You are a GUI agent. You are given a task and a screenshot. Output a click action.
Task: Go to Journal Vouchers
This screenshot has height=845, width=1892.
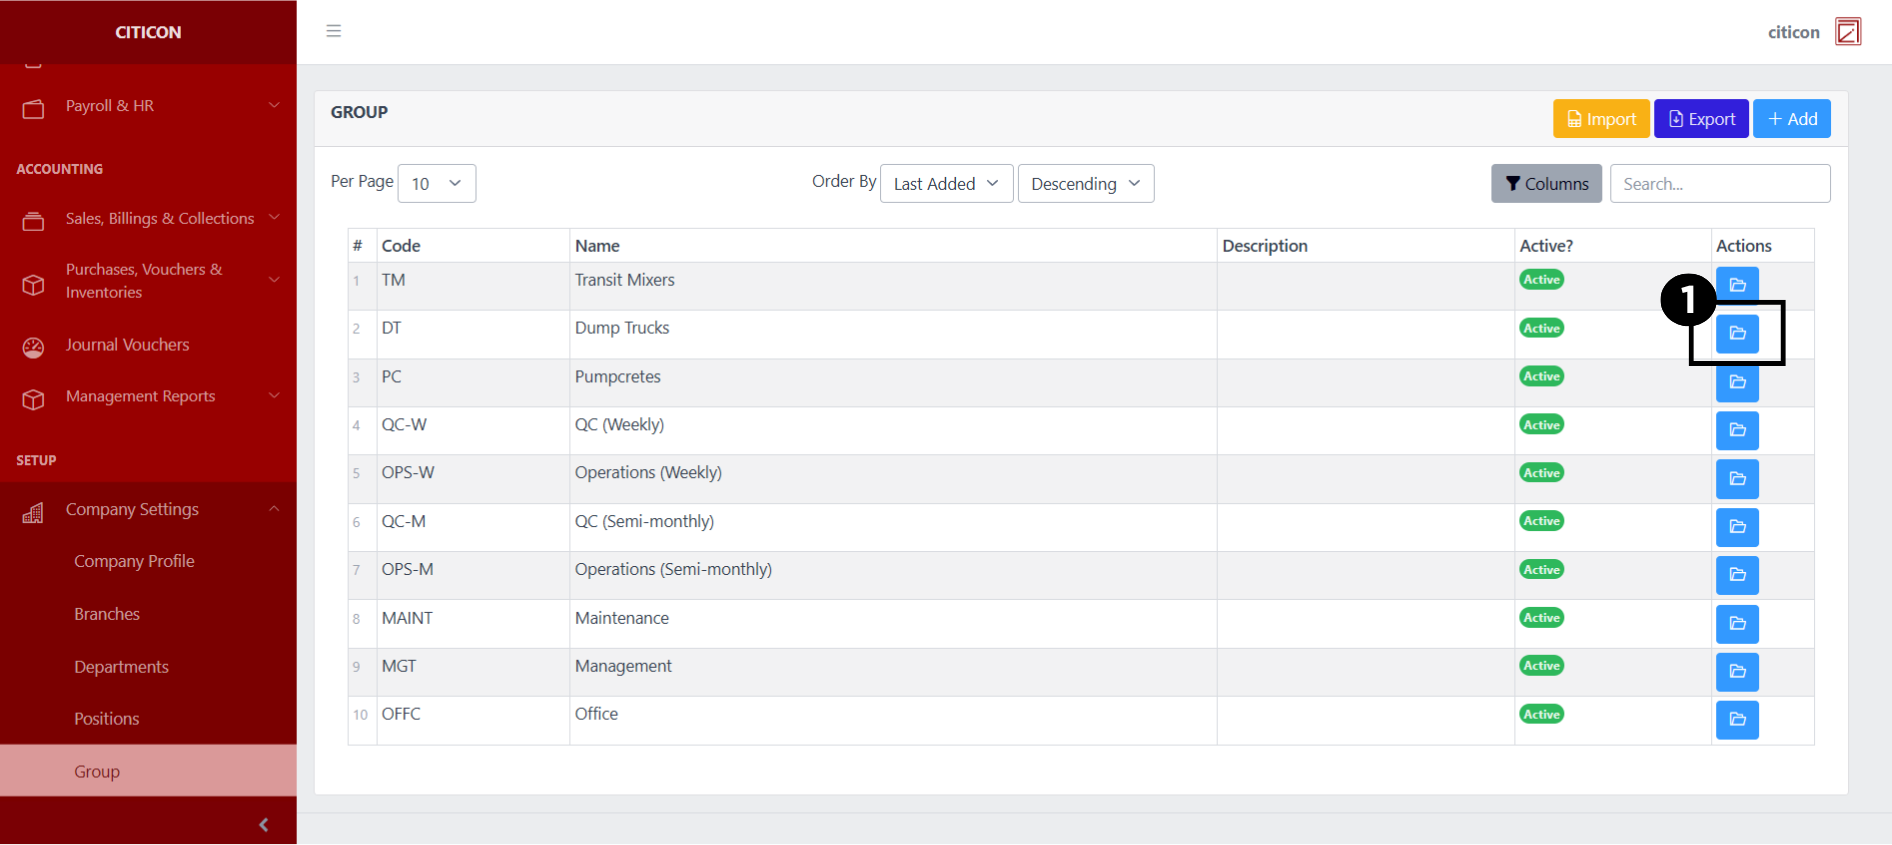[127, 345]
